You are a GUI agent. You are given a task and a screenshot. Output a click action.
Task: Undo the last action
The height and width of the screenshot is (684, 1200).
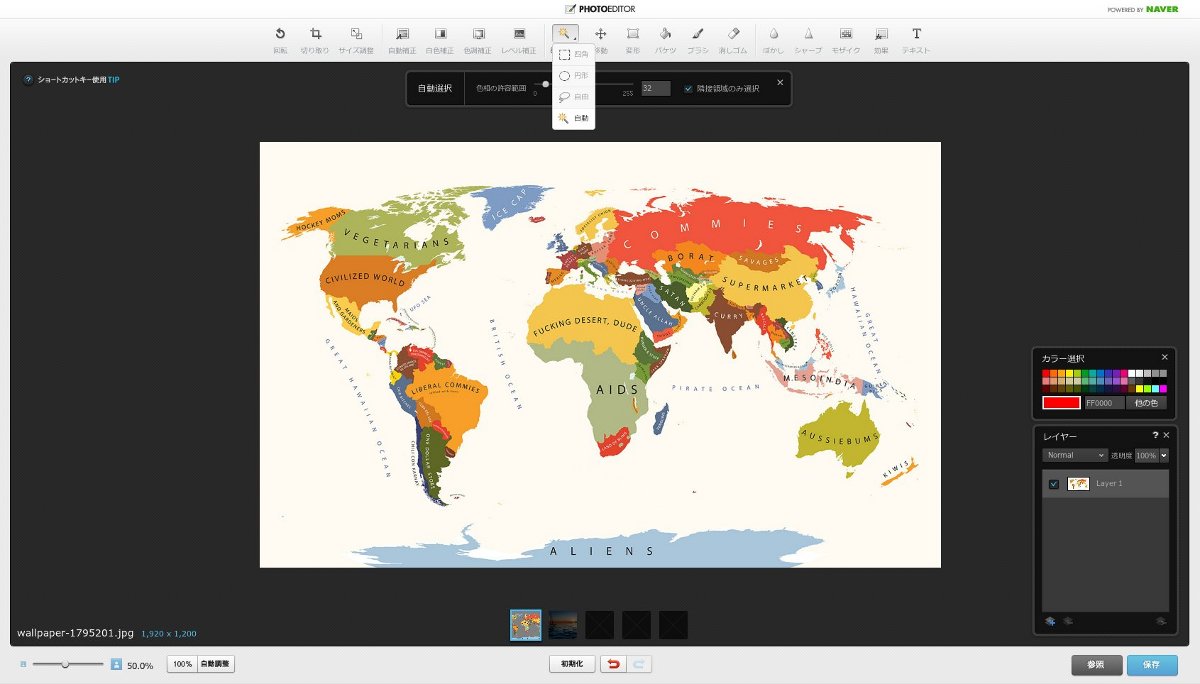click(612, 664)
